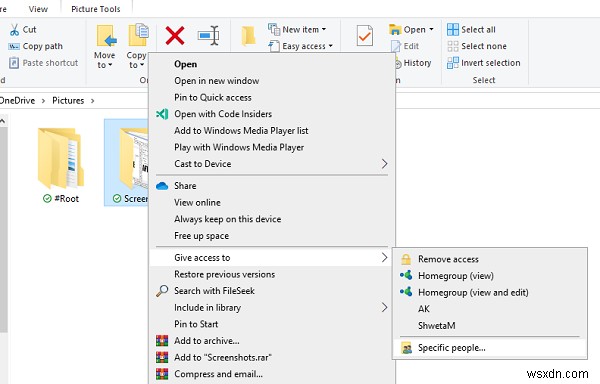Image resolution: width=600 pixels, height=384 pixels.
Task: Click Pictures in the address breadcrumb
Action: pyautogui.click(x=68, y=101)
